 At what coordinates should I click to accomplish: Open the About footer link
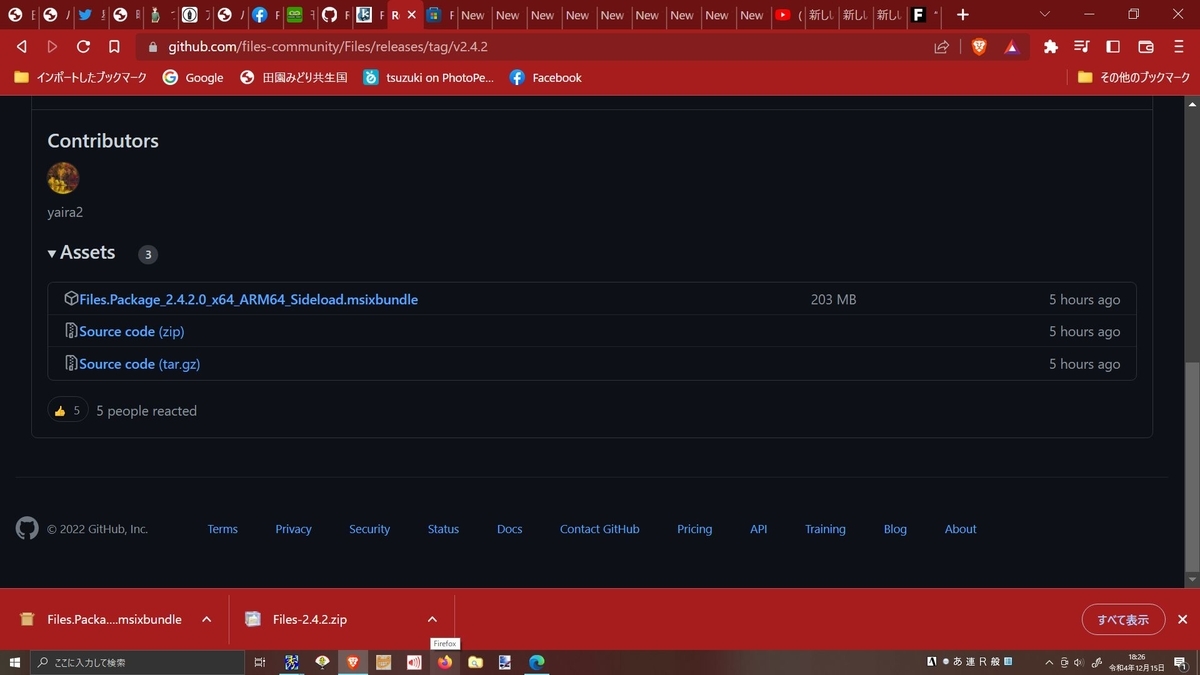[961, 529]
